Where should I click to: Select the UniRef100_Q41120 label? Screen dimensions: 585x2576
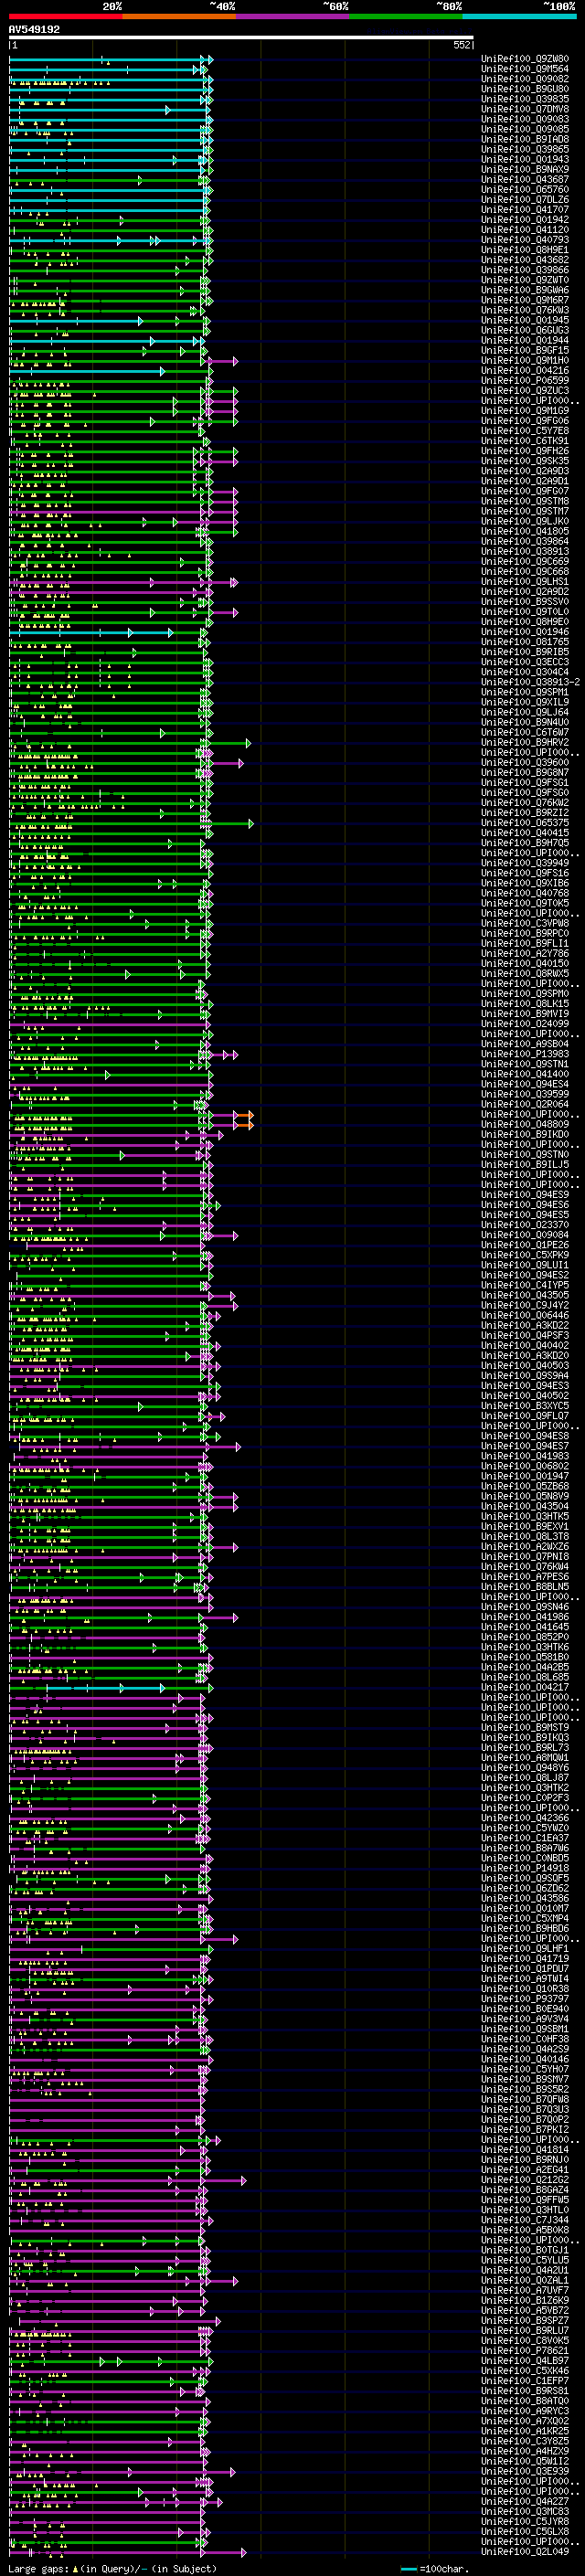[525, 230]
